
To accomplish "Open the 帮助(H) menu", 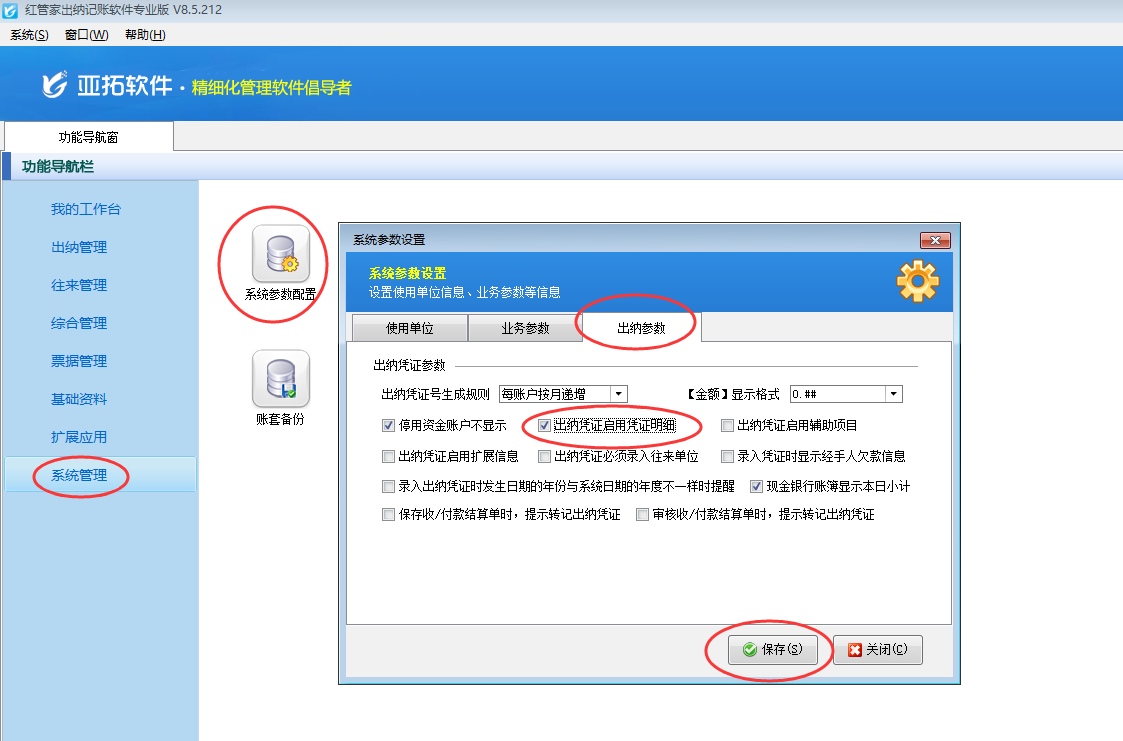I will click(x=145, y=35).
